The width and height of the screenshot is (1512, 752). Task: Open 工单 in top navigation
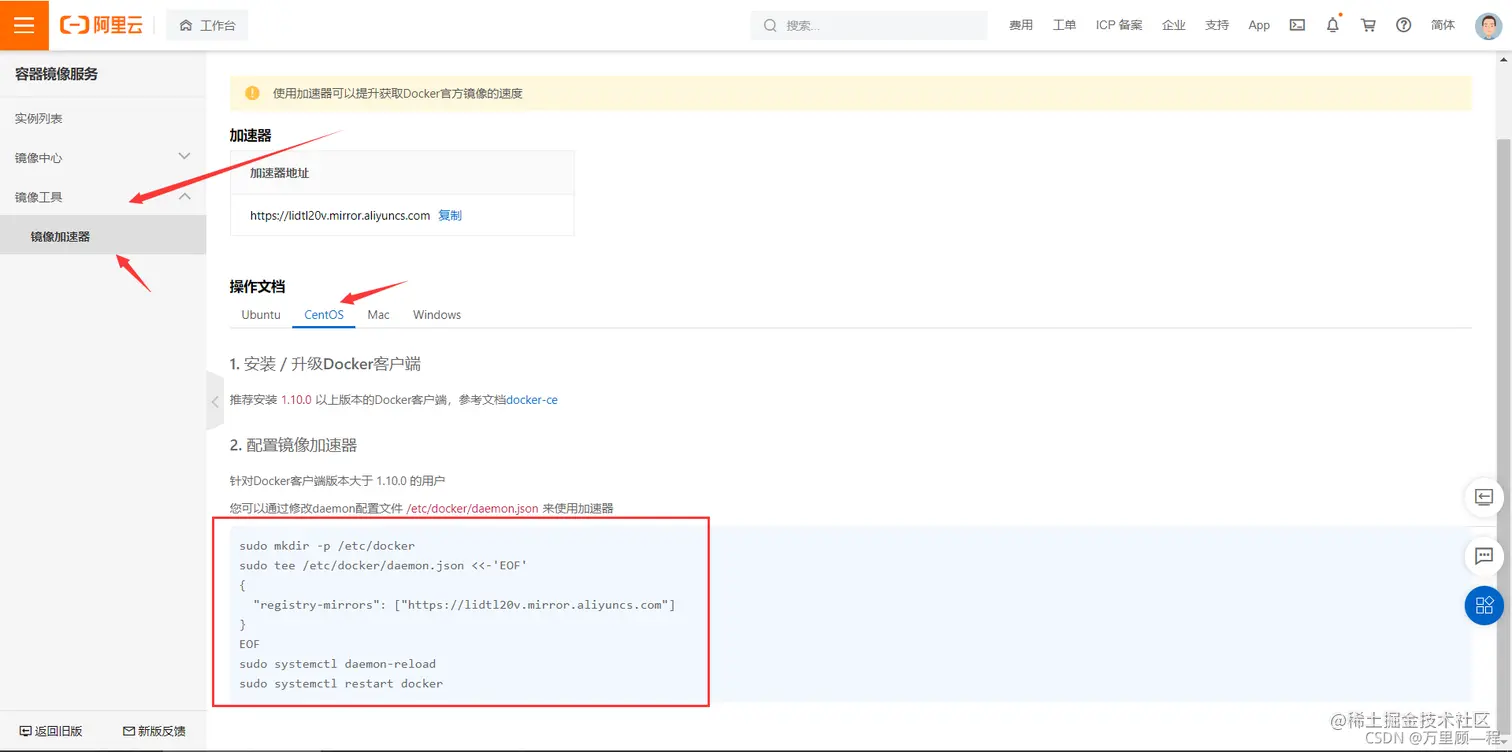[x=1064, y=25]
